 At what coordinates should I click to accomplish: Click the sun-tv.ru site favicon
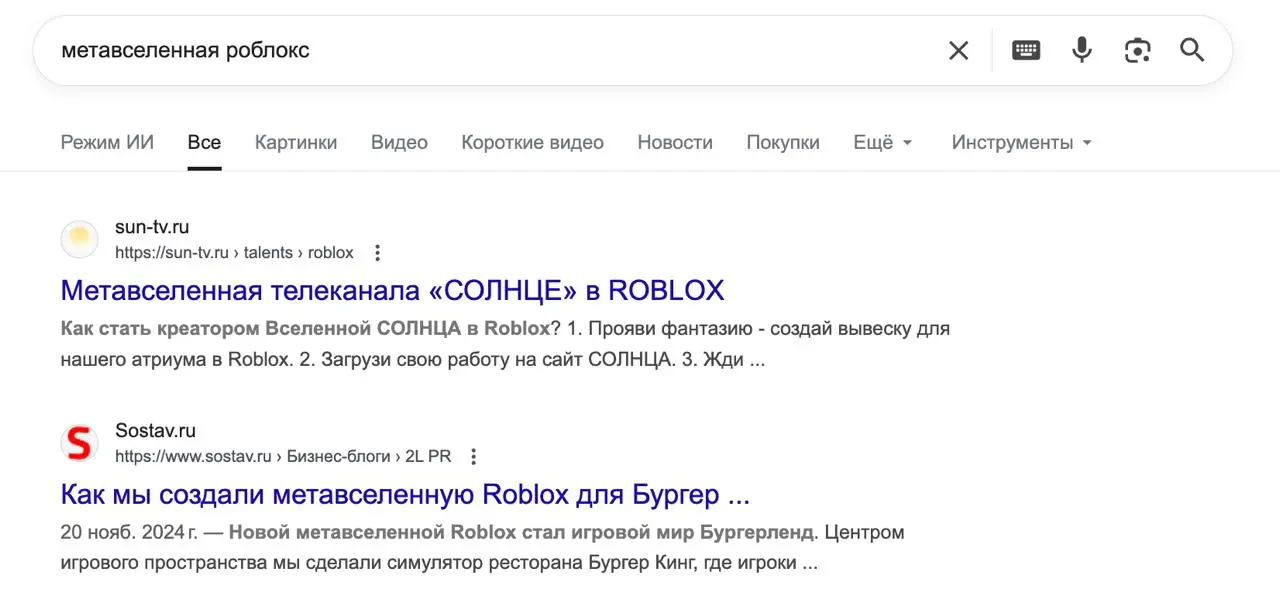click(x=80, y=240)
